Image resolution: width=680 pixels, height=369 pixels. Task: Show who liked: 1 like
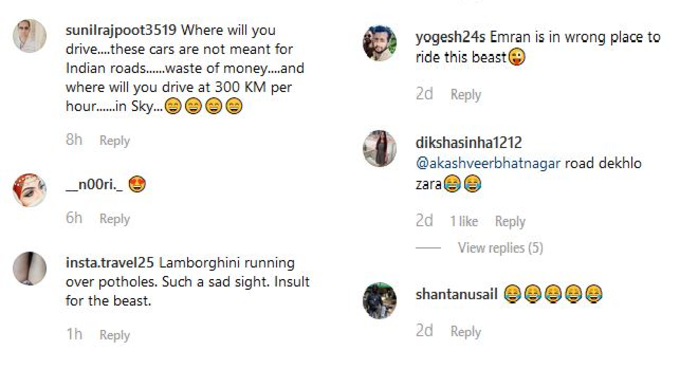464,222
